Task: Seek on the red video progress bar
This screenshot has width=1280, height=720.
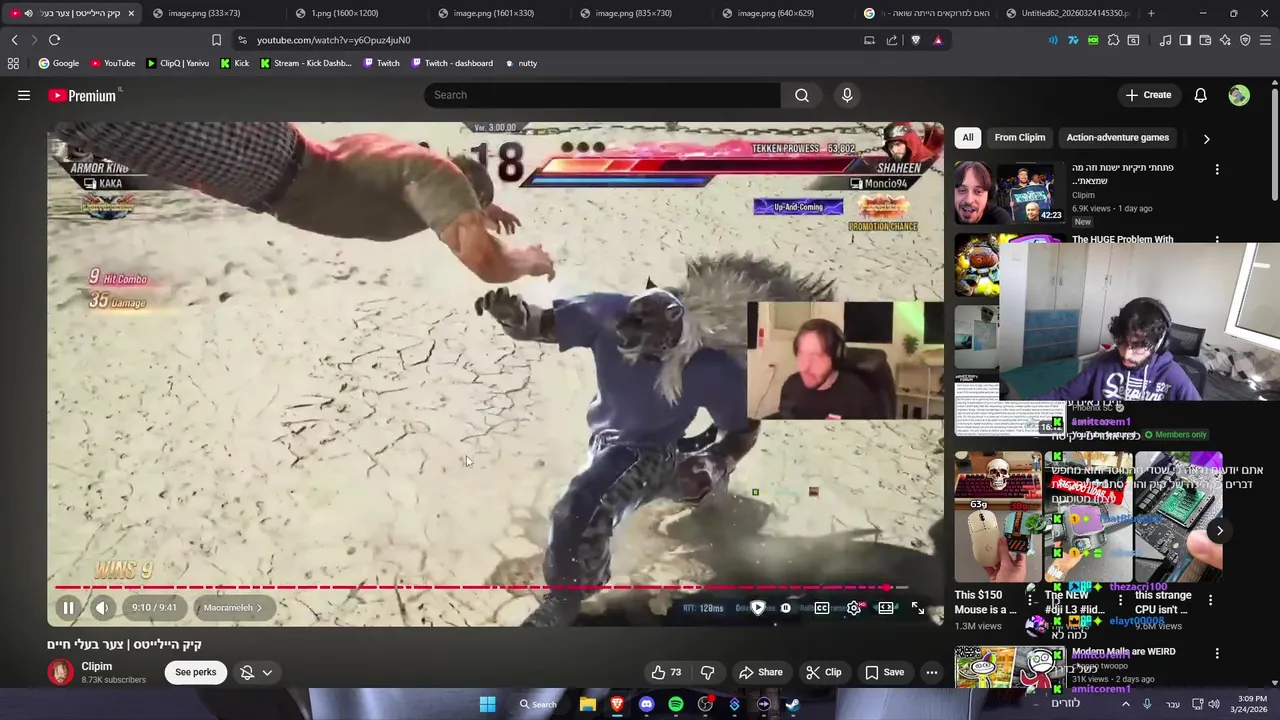Action: coord(480,588)
